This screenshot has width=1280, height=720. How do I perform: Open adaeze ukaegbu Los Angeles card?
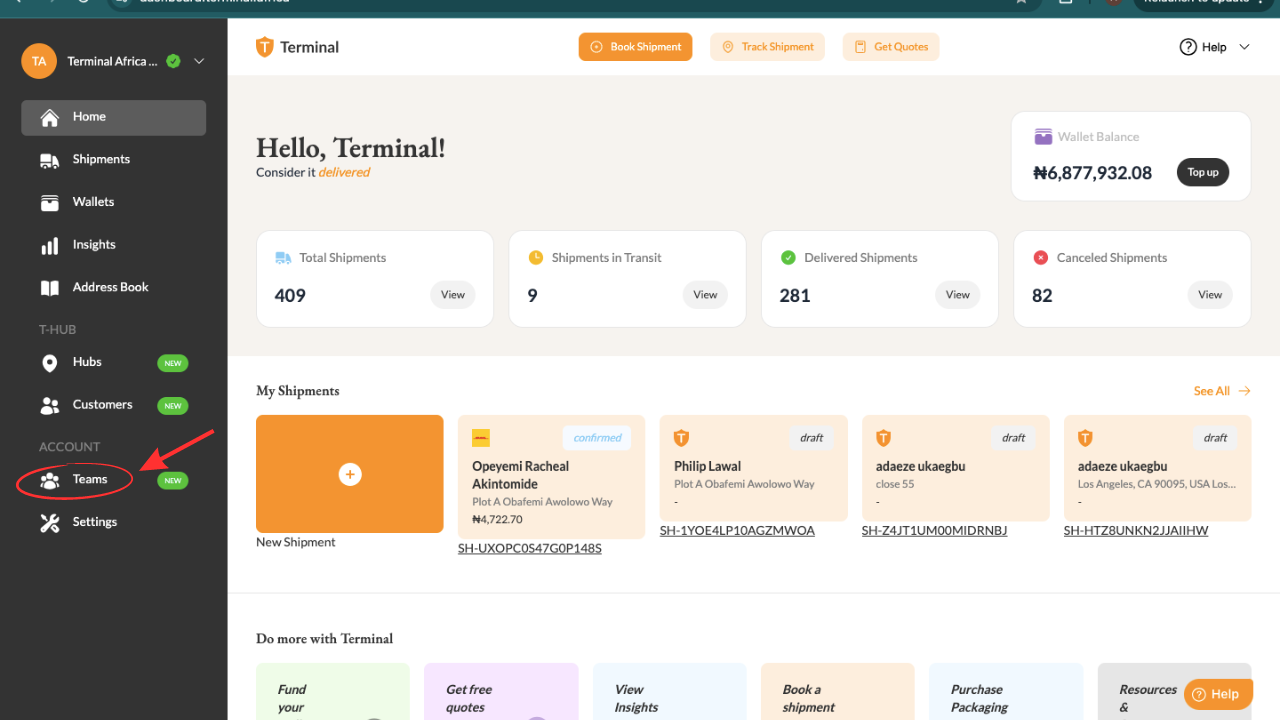click(1158, 468)
